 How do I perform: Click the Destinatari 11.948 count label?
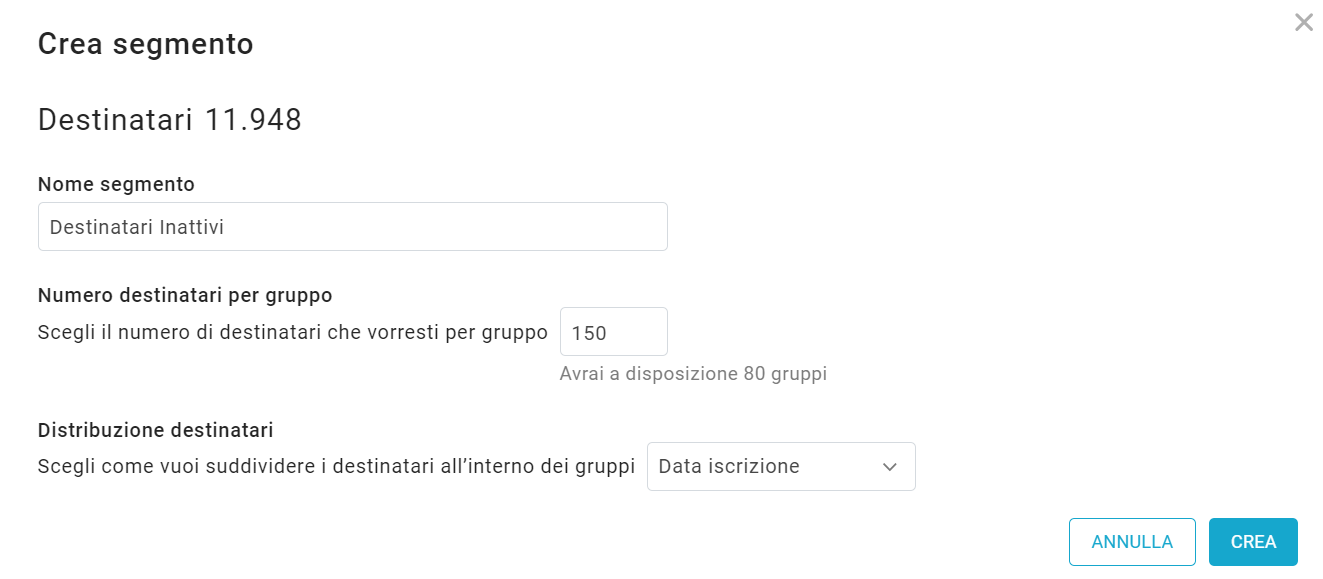coord(169,119)
